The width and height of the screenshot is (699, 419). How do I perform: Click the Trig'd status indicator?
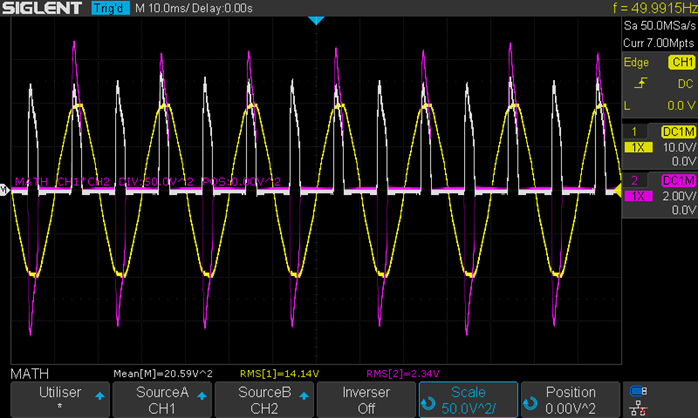pos(111,8)
